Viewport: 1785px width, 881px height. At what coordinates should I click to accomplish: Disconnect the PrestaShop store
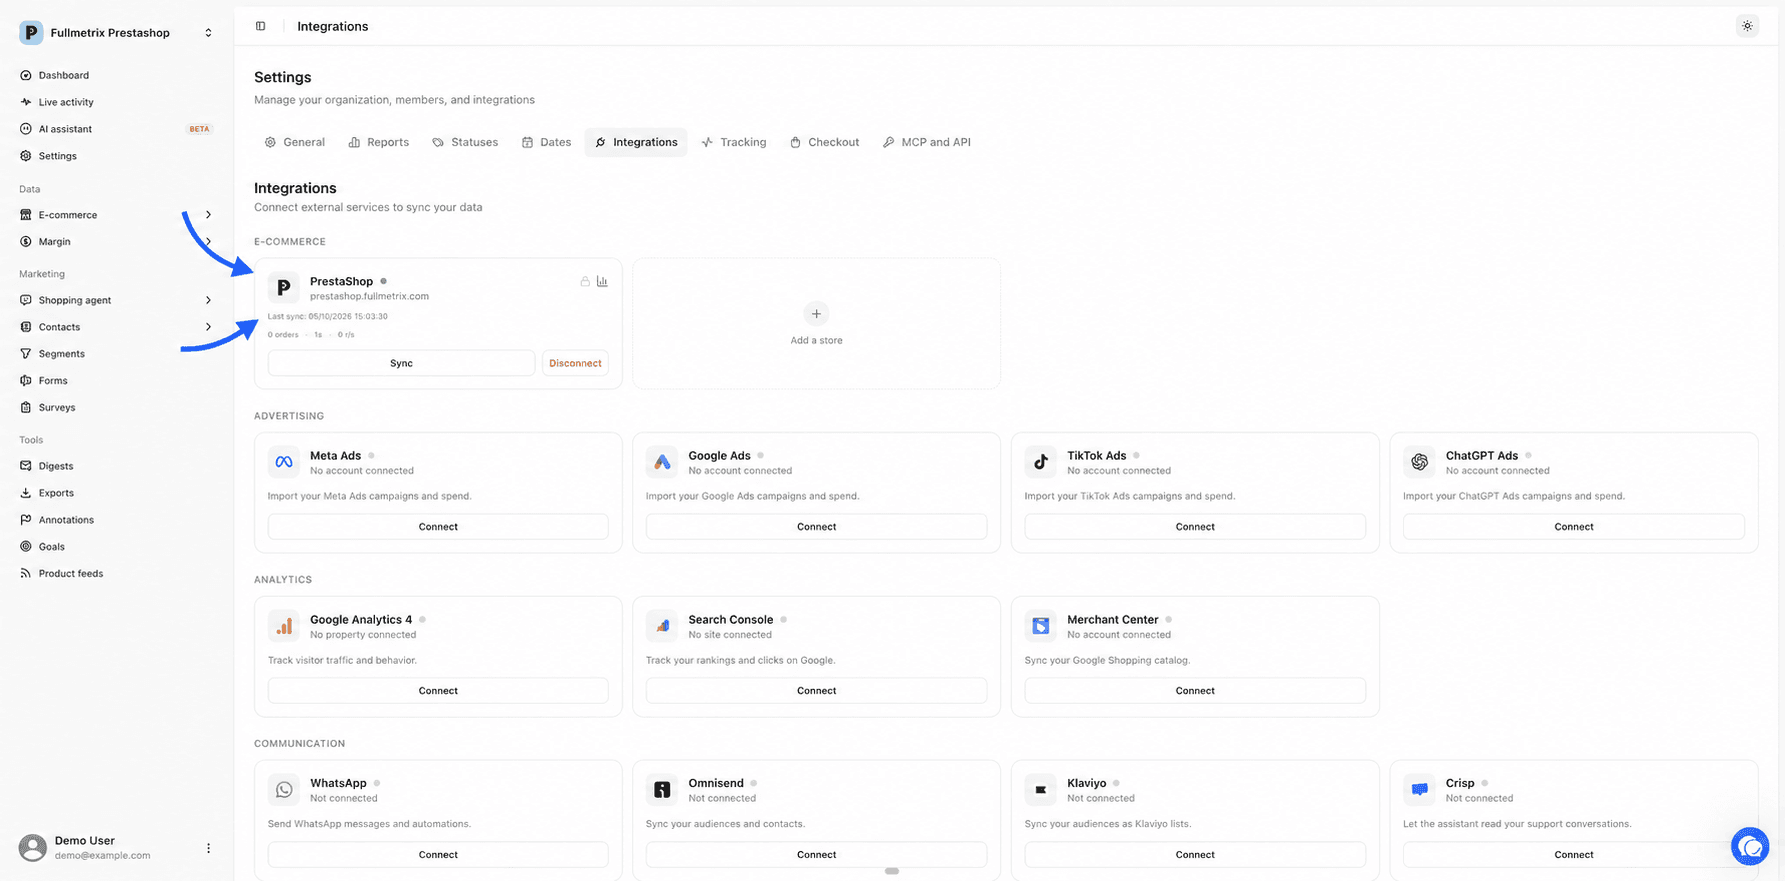pos(575,363)
